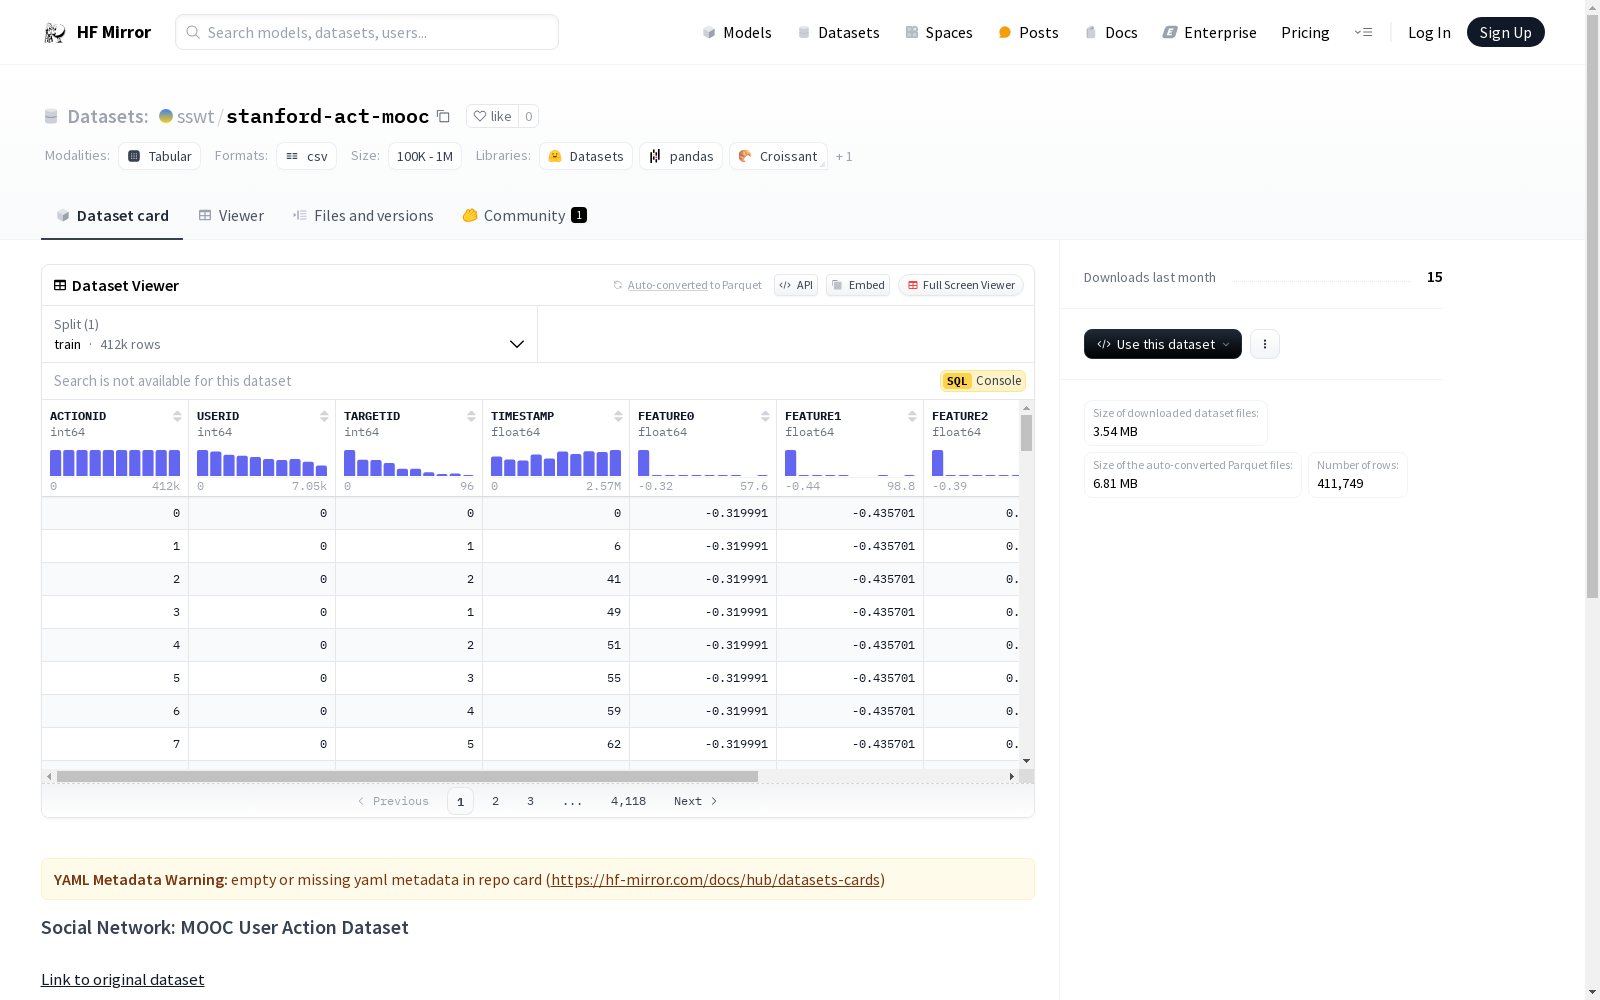Follow the datasets-cards documentation link
This screenshot has height=1000, width=1600.
tap(715, 880)
